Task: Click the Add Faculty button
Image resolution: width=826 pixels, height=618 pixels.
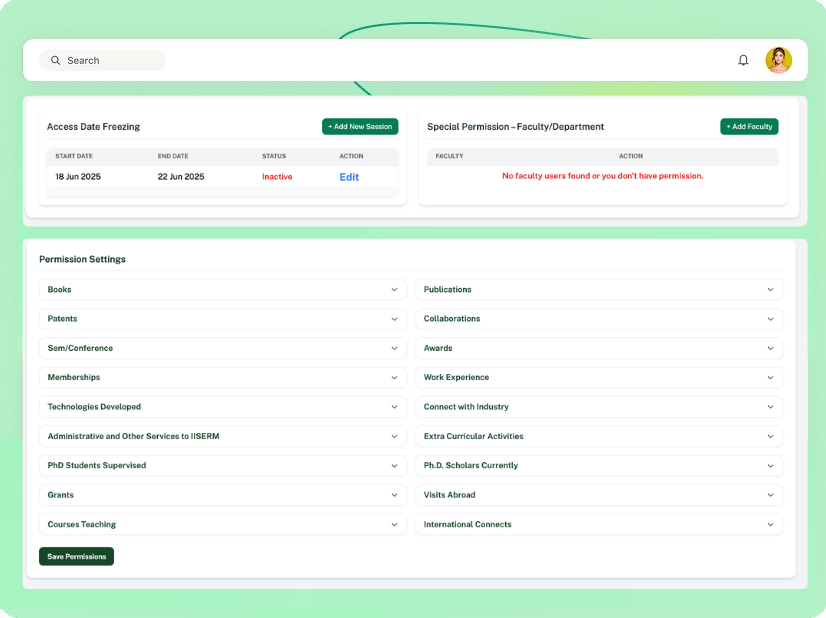Action: 749,127
